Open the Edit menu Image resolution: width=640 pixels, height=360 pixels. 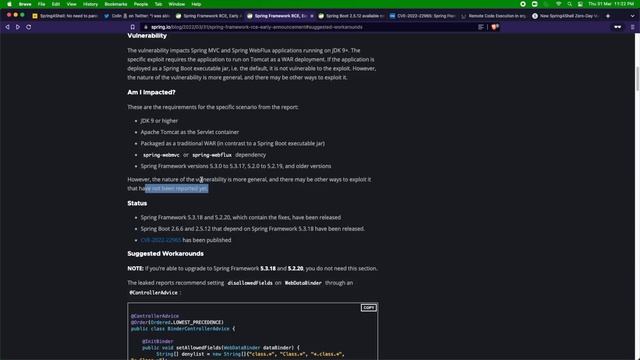(56, 4)
